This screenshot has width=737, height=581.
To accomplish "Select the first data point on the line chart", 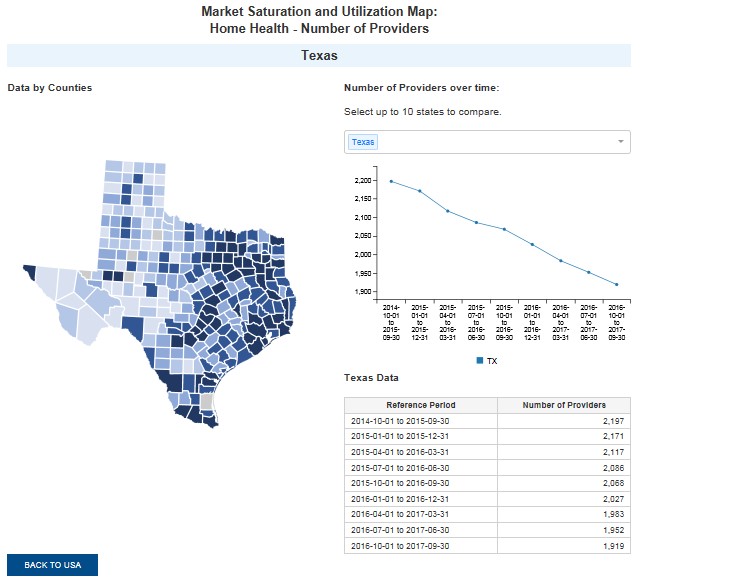I will click(x=391, y=181).
